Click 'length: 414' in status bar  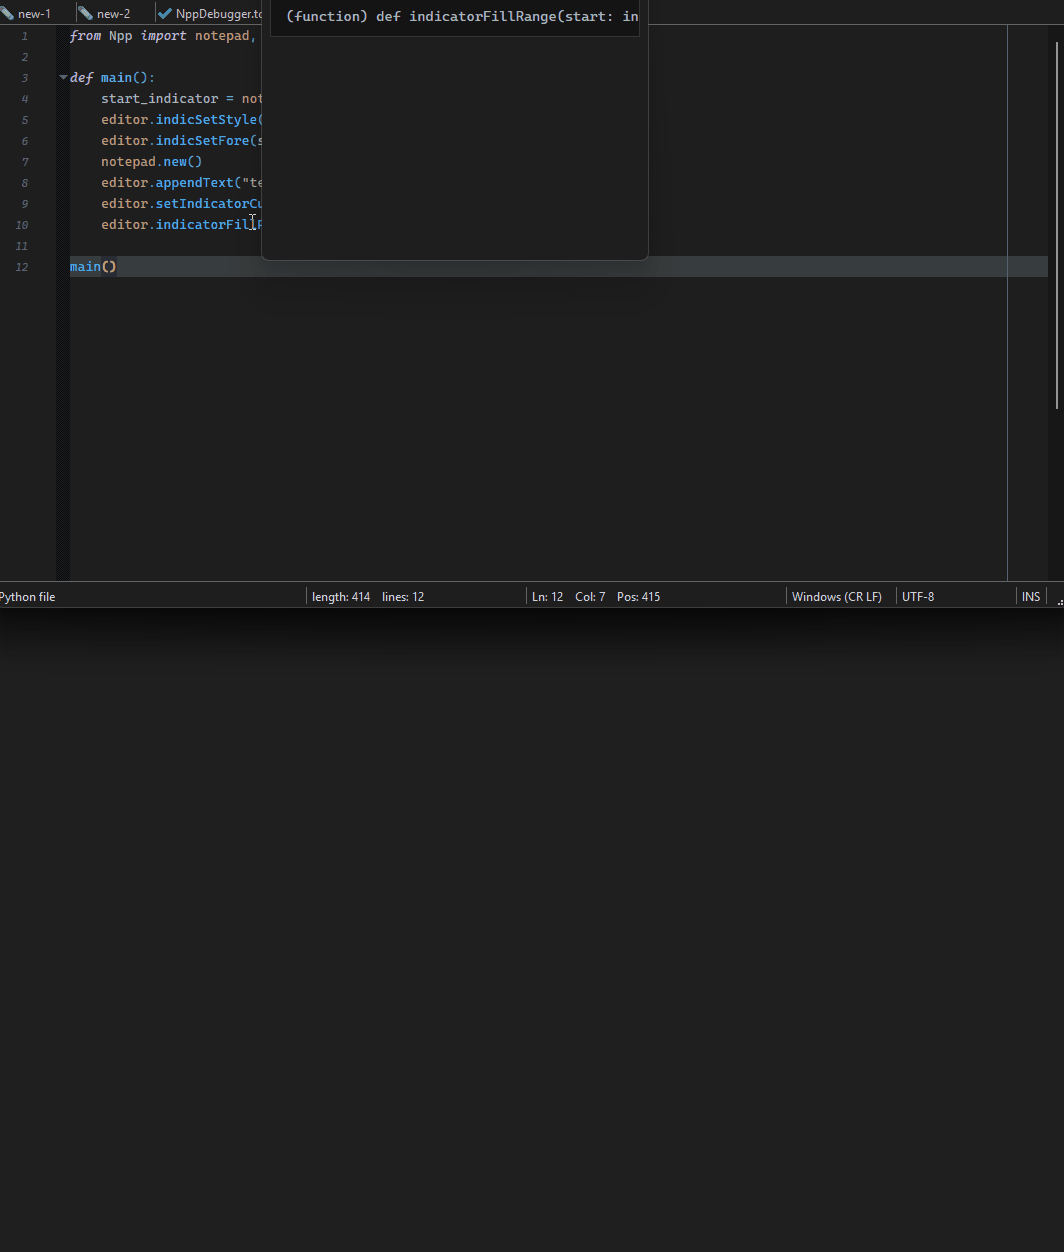pos(341,596)
